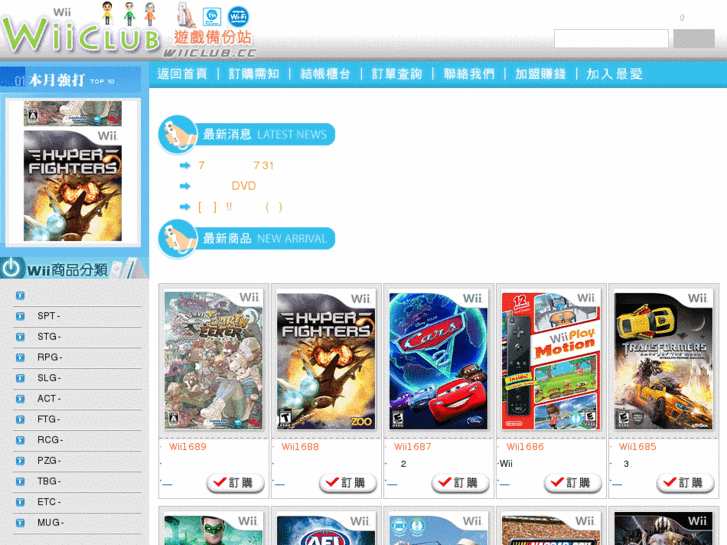Screen dimensions: 727x545
Task: Order item Wii1685 with the 訂購 button
Action: (x=685, y=483)
